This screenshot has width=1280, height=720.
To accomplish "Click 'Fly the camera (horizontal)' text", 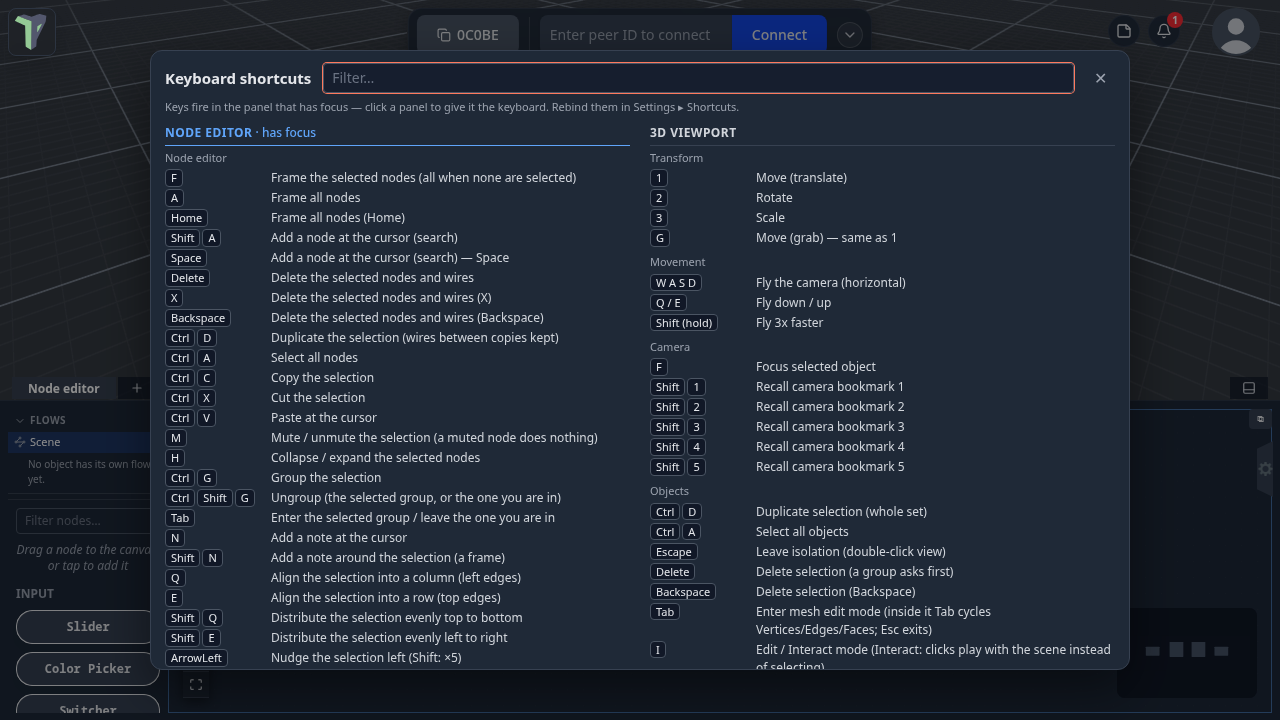I will 831,283.
